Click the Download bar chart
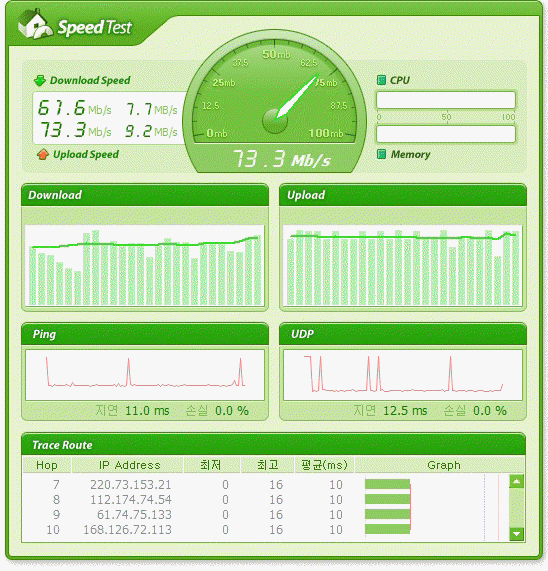This screenshot has height=571, width=548. pos(145,265)
